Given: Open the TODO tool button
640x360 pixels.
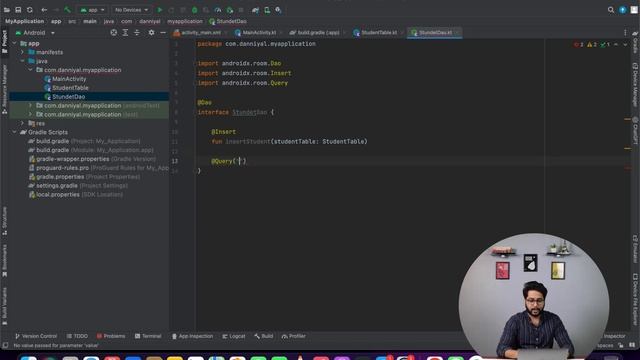Looking at the screenshot, I should point(78,336).
